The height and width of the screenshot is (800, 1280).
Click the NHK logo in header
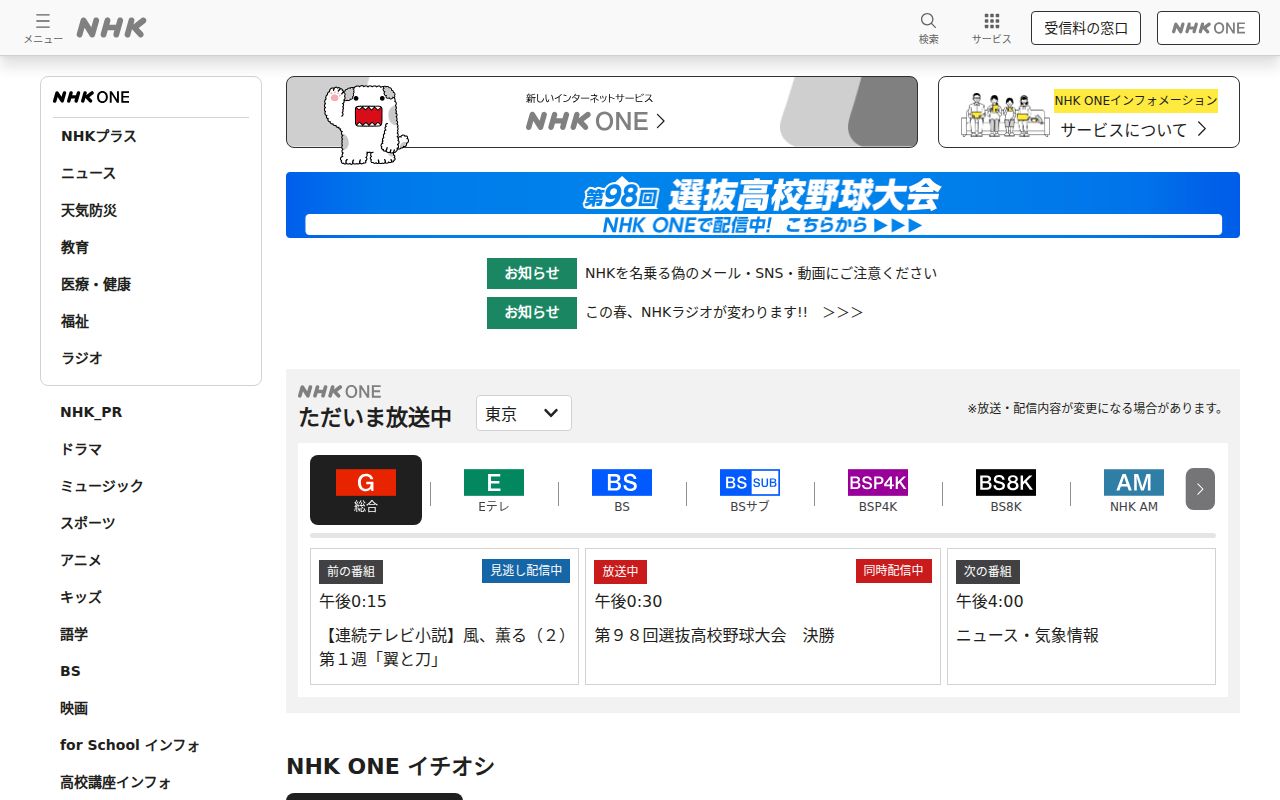[x=112, y=28]
